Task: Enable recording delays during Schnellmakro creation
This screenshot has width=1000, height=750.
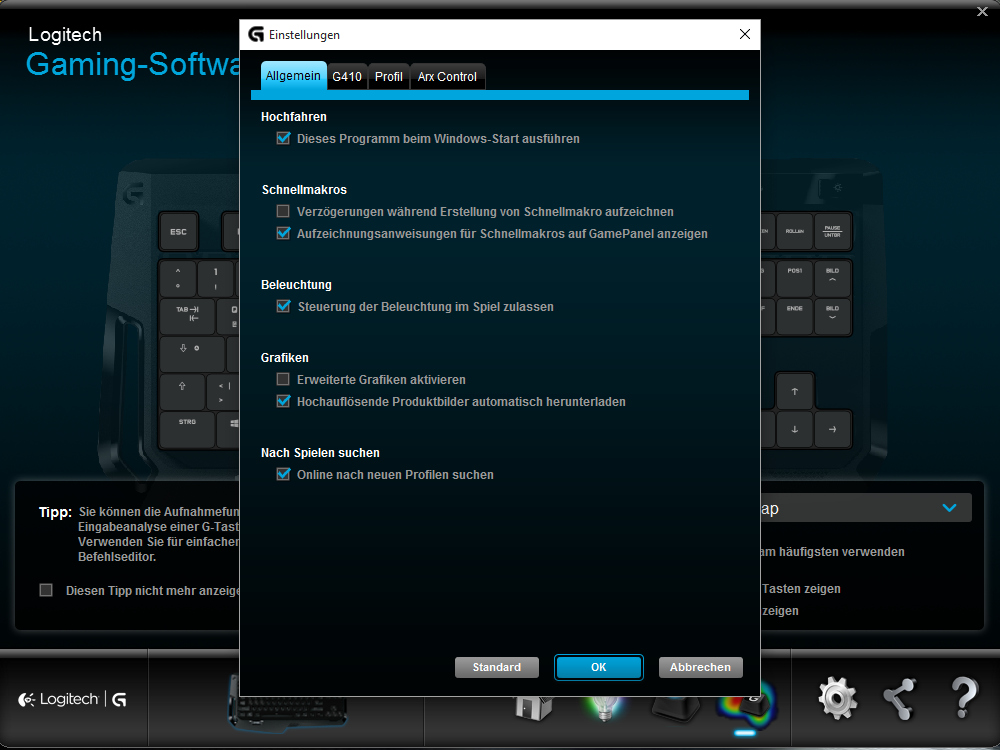Action: (283, 211)
